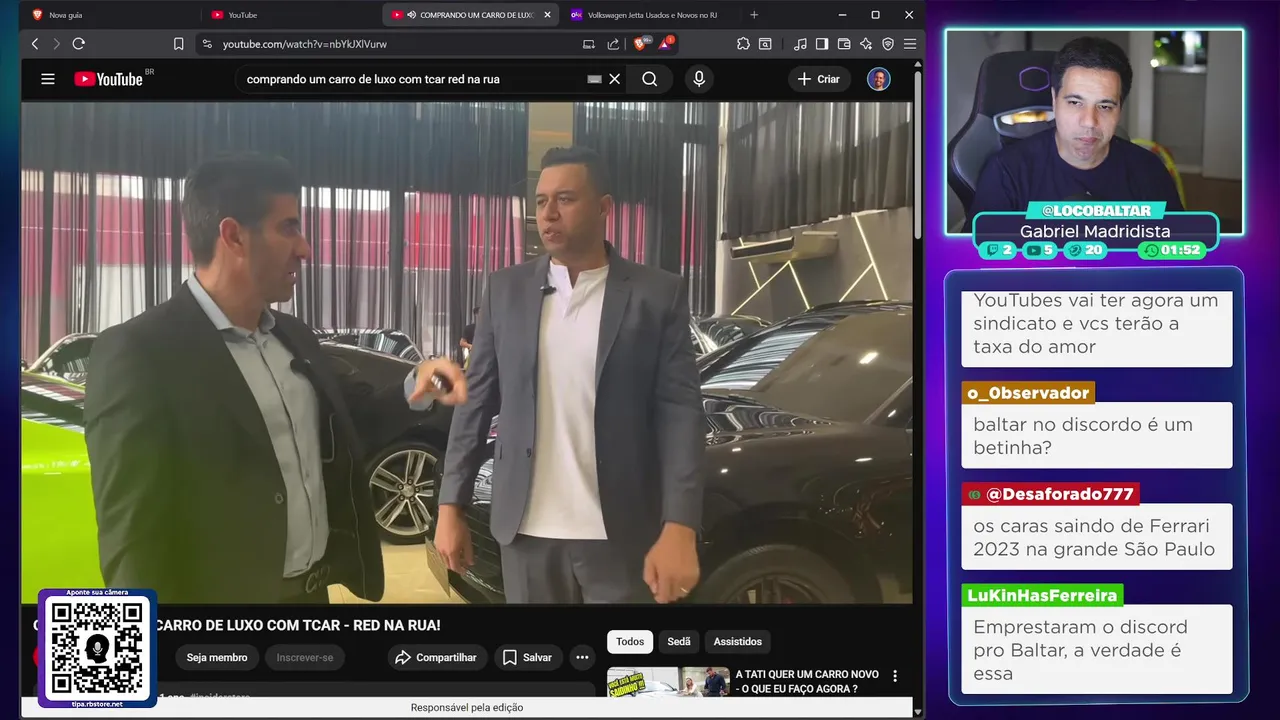Open the Criar create menu
This screenshot has height=720, width=1280.
(x=819, y=79)
